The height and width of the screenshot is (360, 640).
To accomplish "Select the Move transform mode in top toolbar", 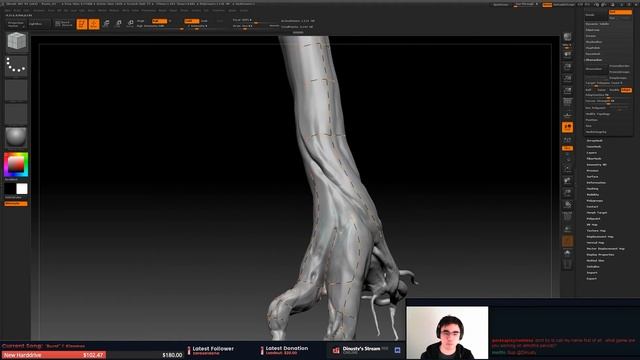I will tap(106, 24).
